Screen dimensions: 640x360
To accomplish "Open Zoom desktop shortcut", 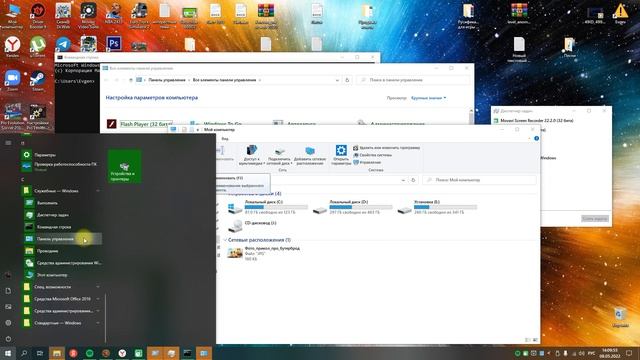I will [12, 81].
